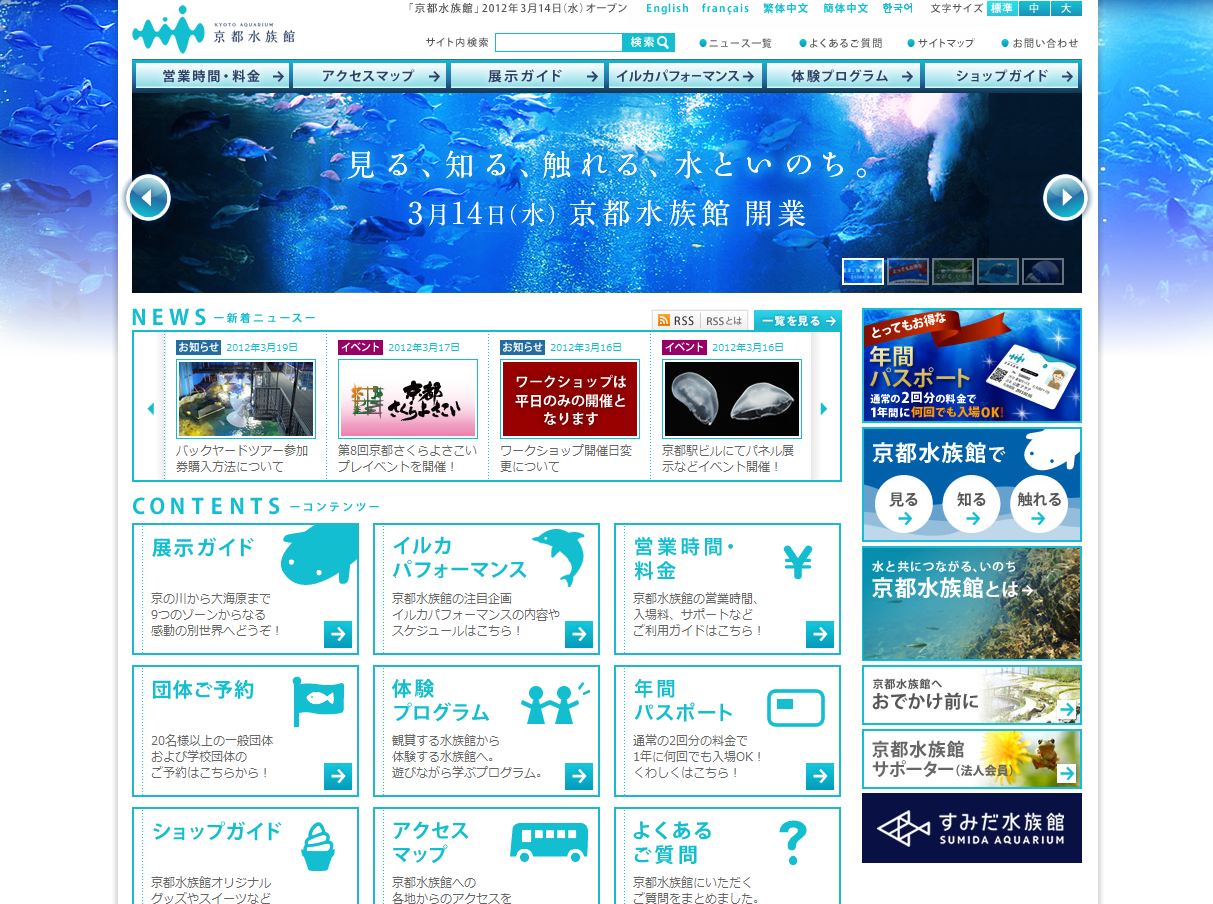The width and height of the screenshot is (1213, 904).
Task: Open 展示ガイド navigation menu
Action: [527, 76]
